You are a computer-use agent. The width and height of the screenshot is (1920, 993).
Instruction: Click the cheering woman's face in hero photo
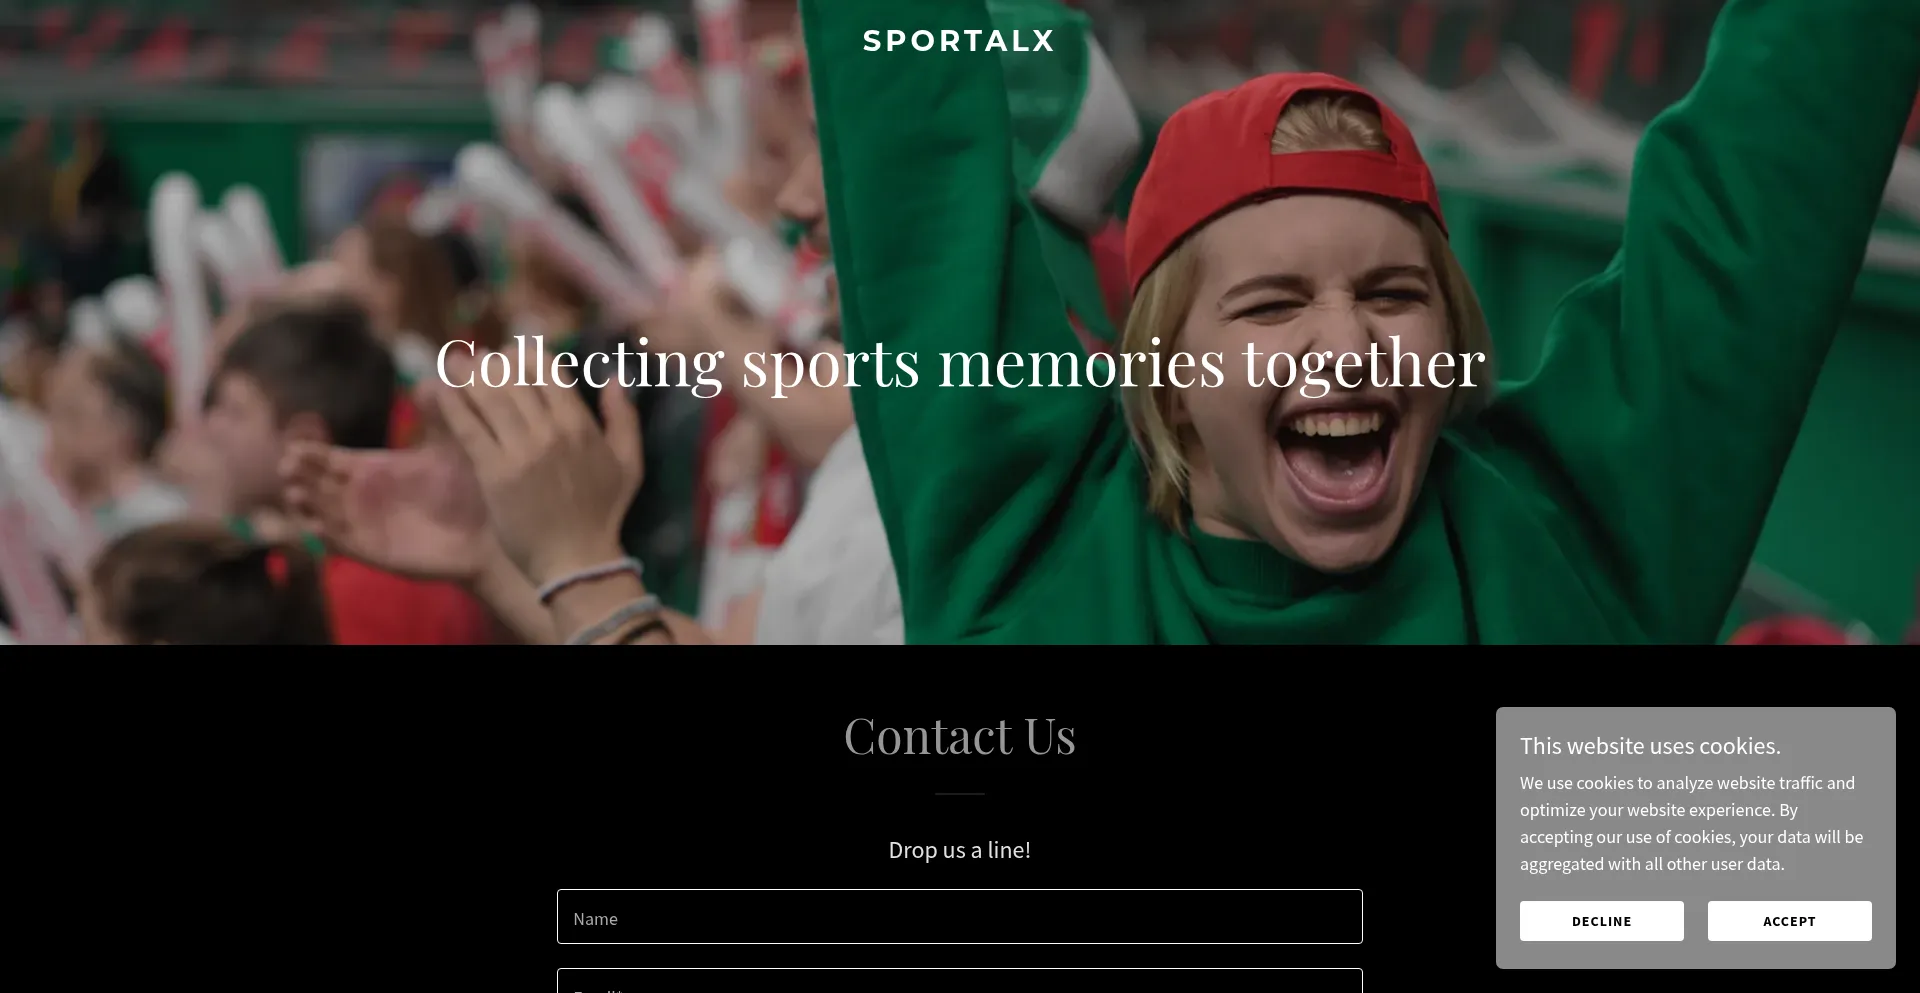coord(1310,380)
